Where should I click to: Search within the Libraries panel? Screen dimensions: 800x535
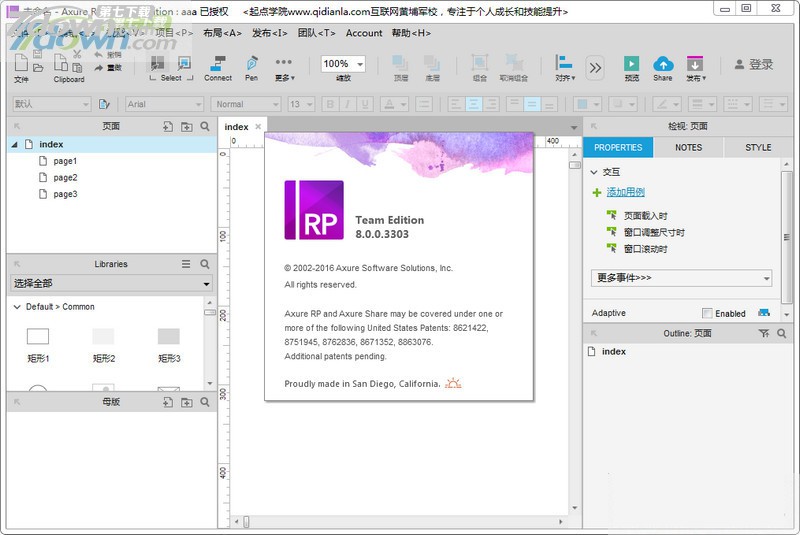[205, 264]
